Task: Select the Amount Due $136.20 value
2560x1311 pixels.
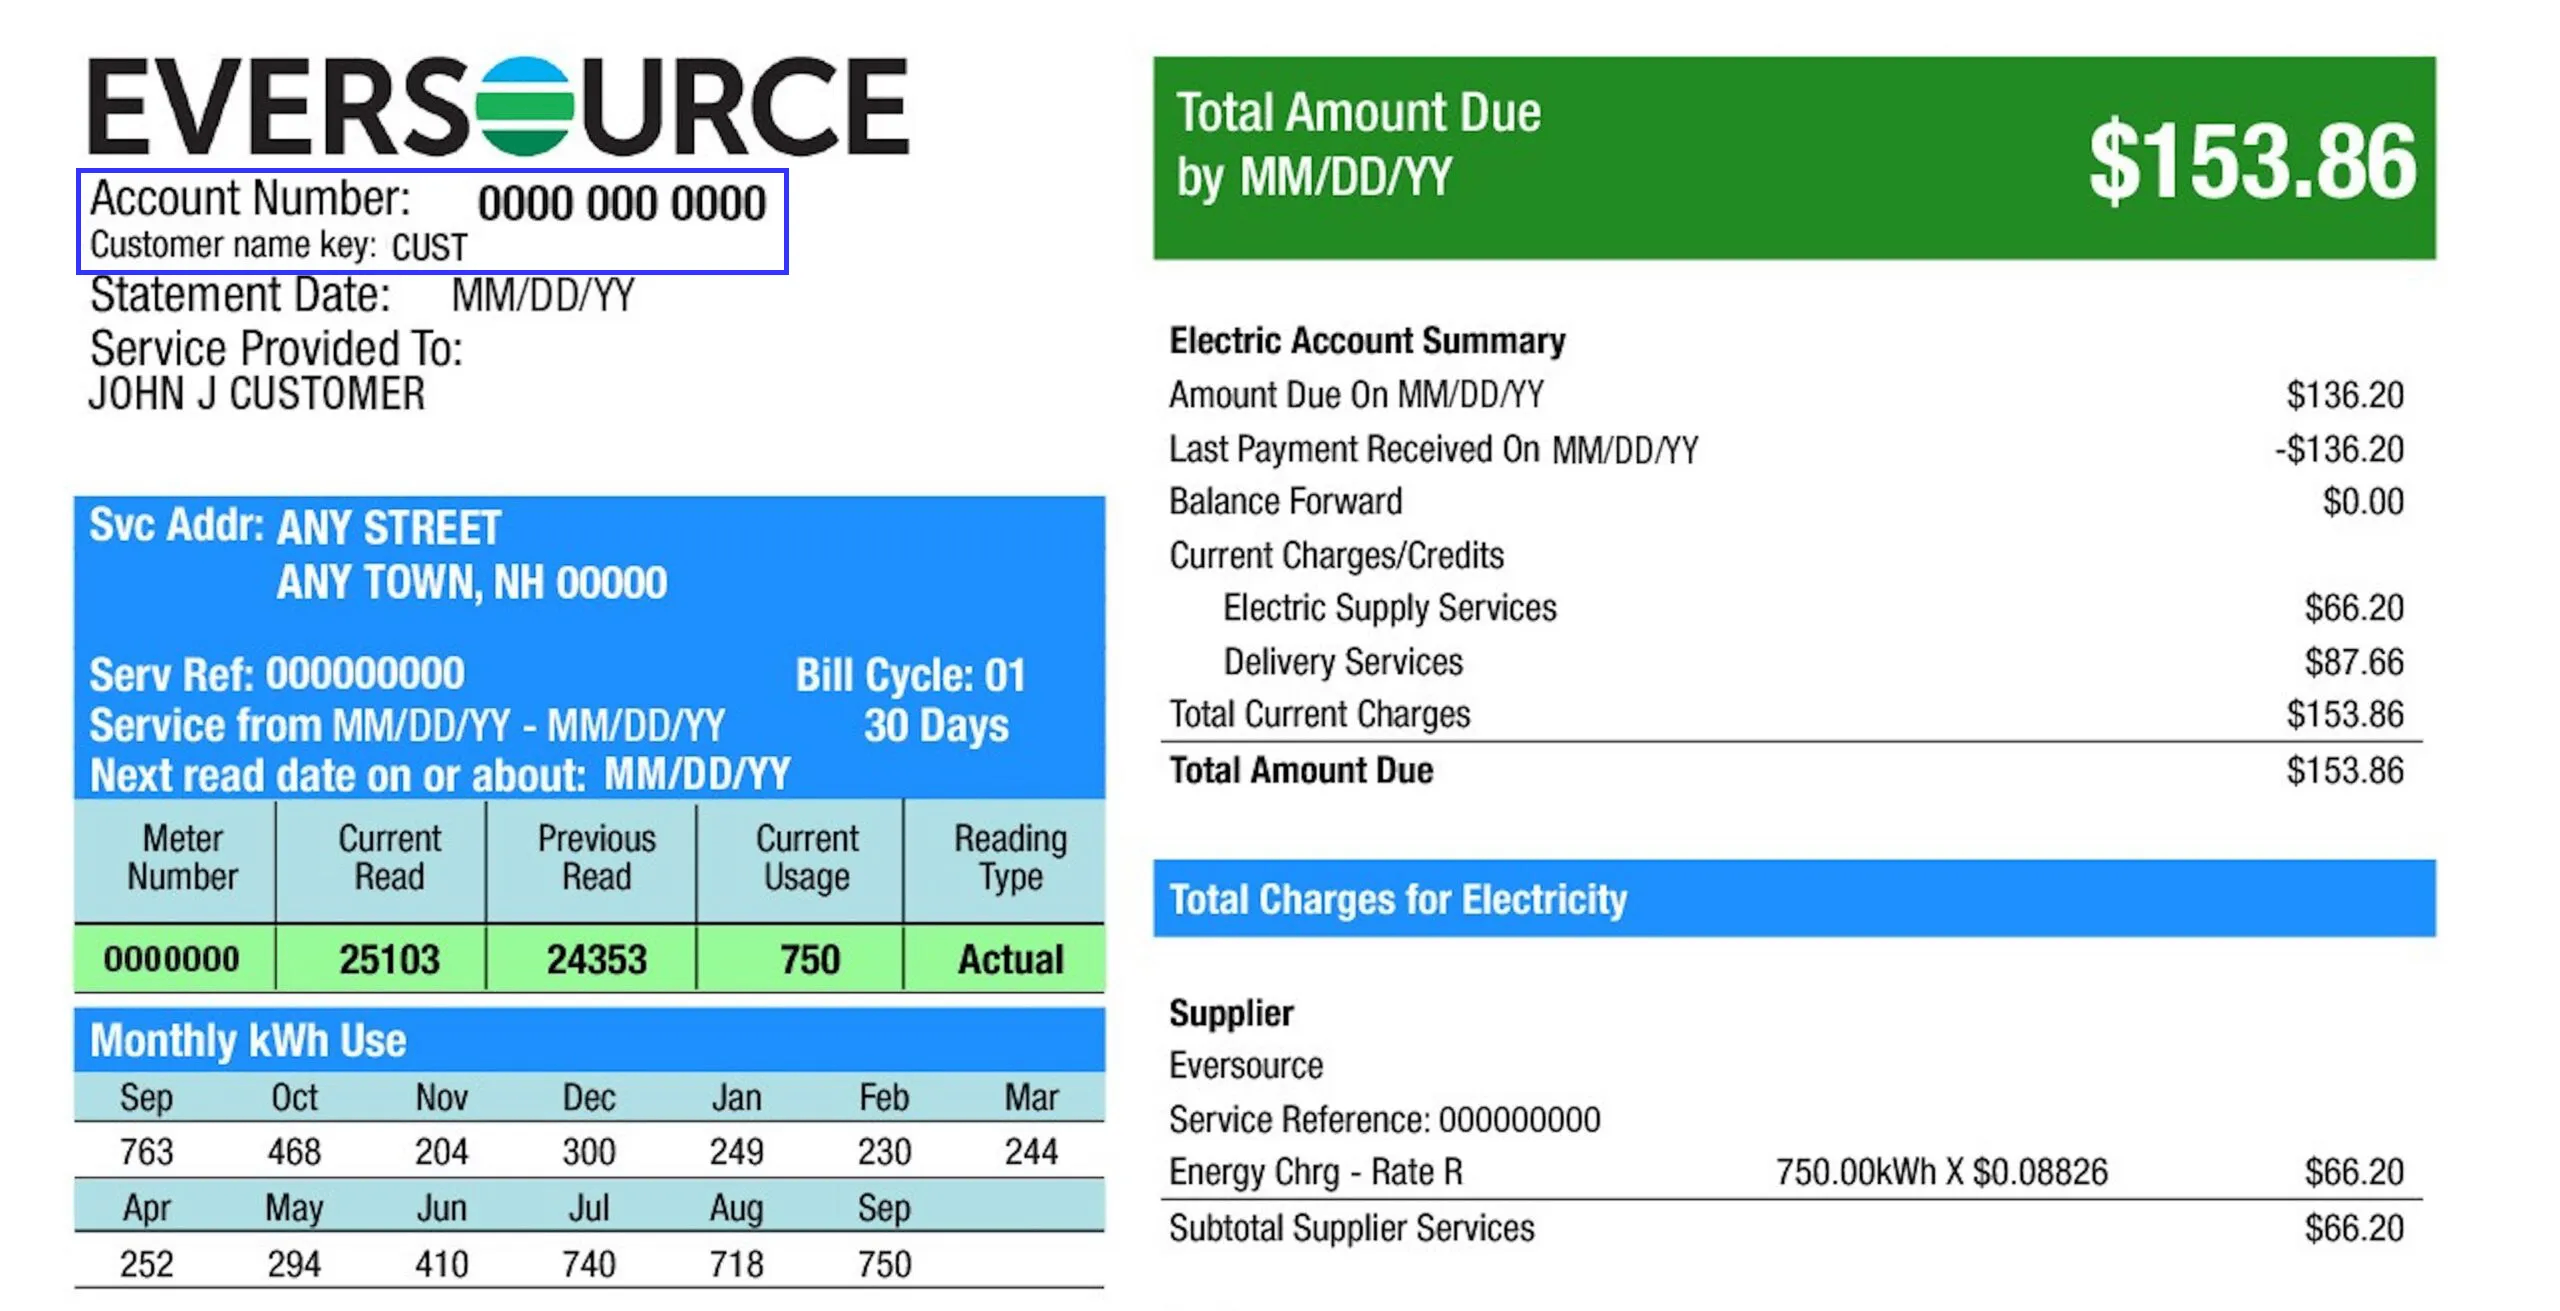Action: tap(2345, 395)
